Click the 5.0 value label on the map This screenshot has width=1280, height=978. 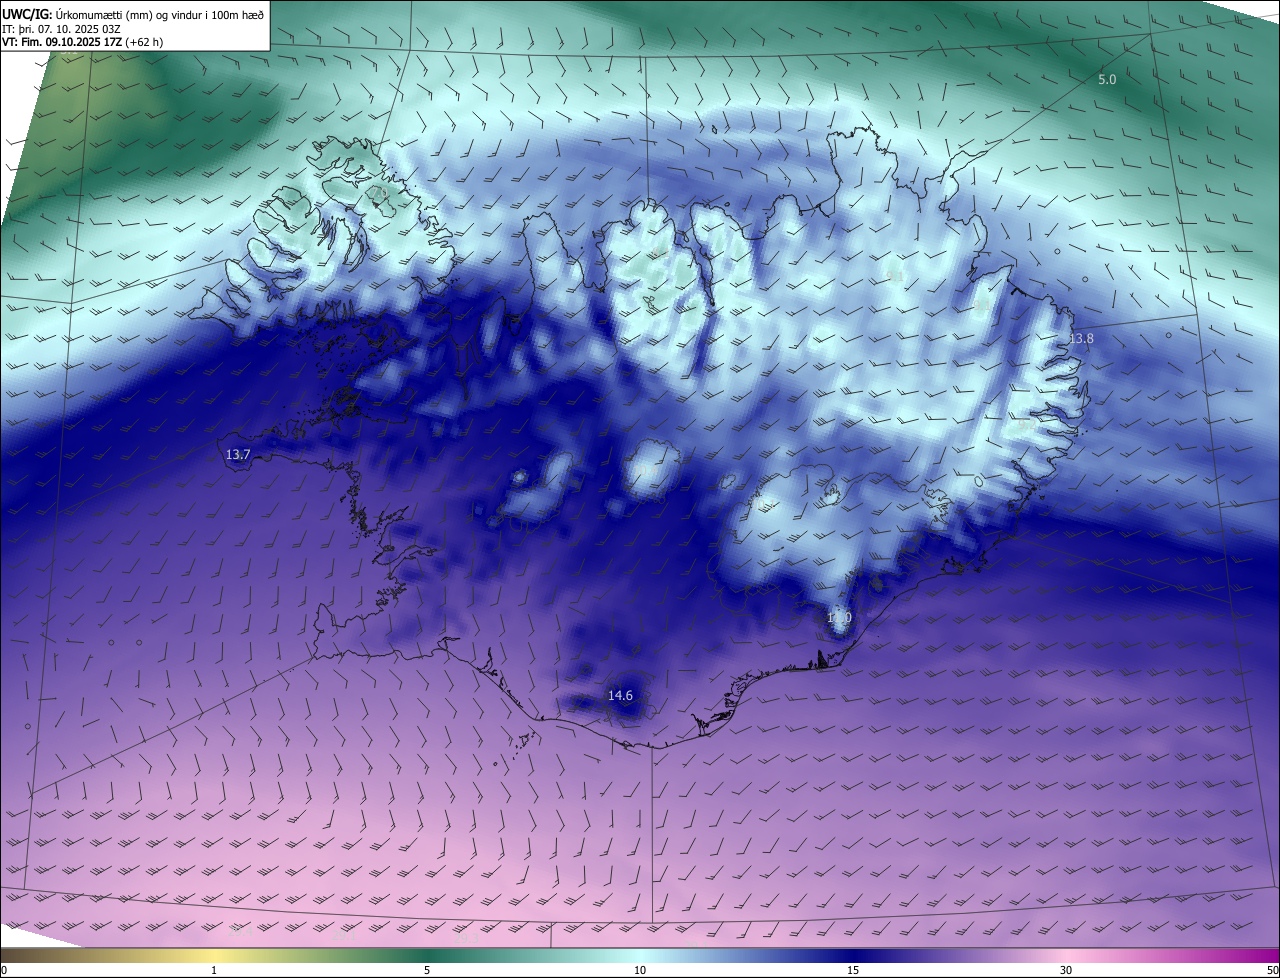1107,79
